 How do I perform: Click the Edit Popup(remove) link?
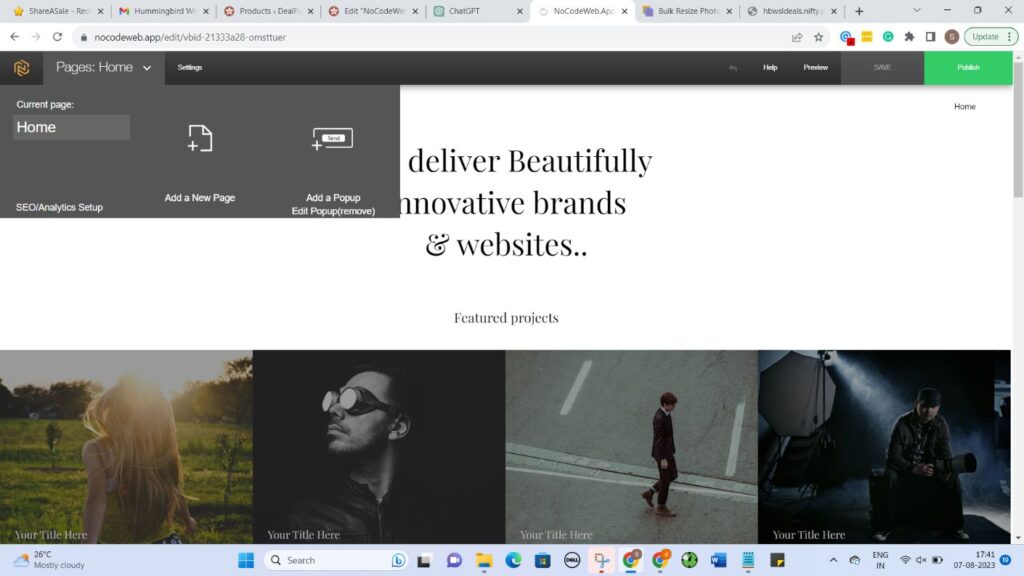pyautogui.click(x=333, y=211)
